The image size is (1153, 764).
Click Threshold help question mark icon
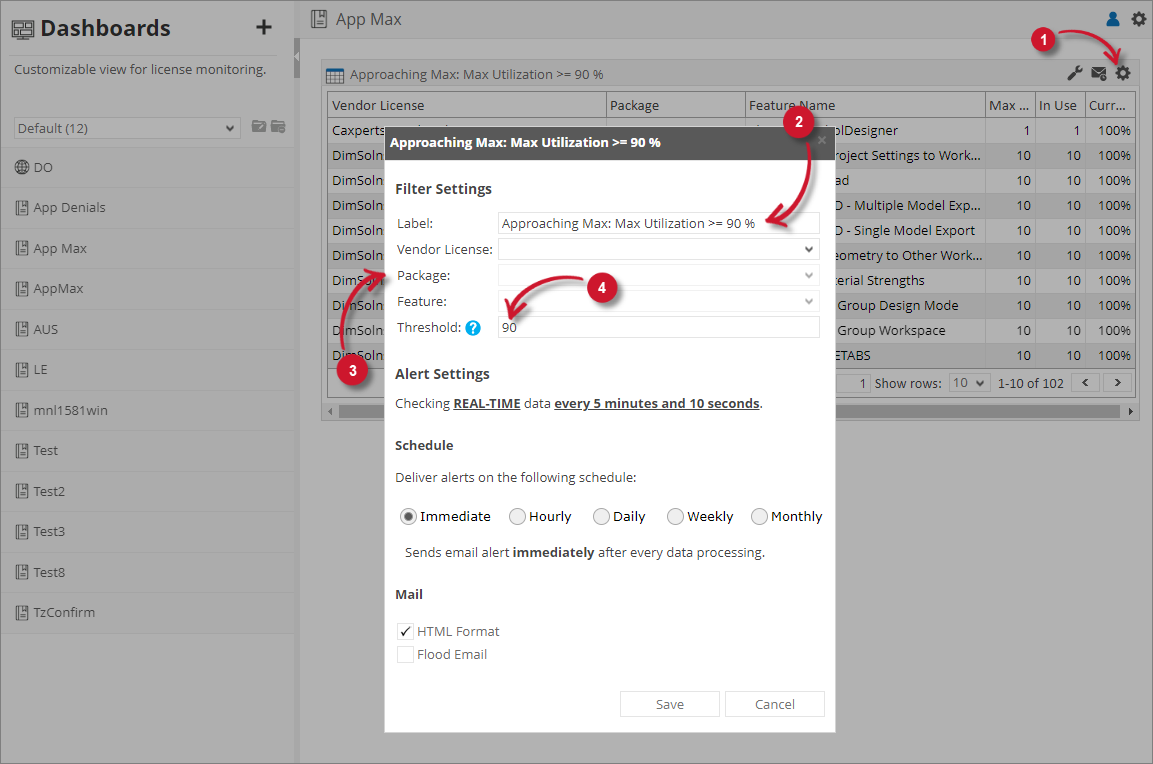click(473, 328)
